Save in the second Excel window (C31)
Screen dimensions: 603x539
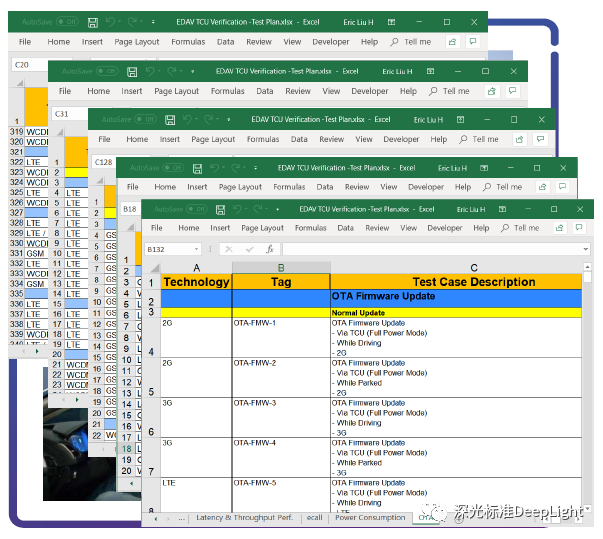point(132,72)
